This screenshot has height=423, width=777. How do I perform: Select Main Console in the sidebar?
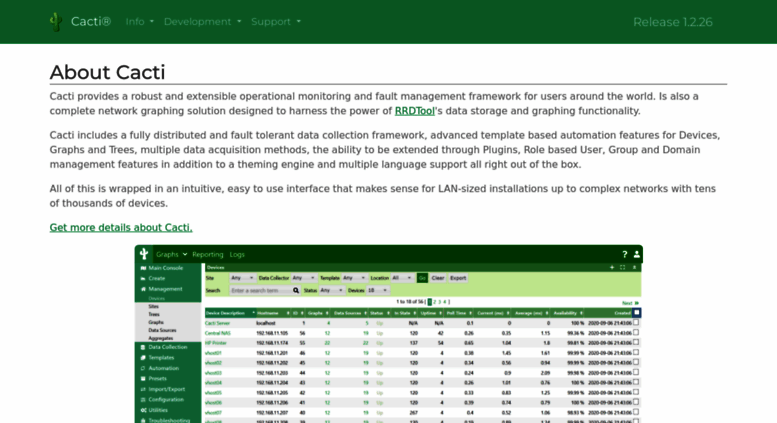pyautogui.click(x=167, y=268)
